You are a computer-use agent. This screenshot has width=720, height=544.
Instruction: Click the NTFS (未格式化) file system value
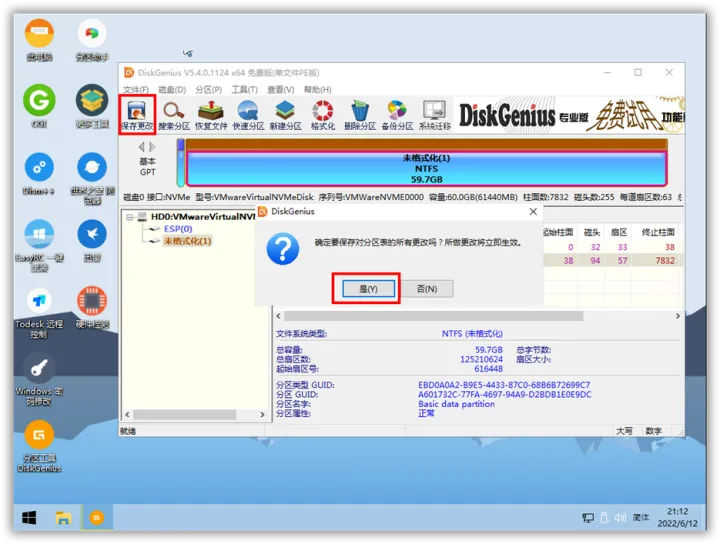pyautogui.click(x=472, y=333)
